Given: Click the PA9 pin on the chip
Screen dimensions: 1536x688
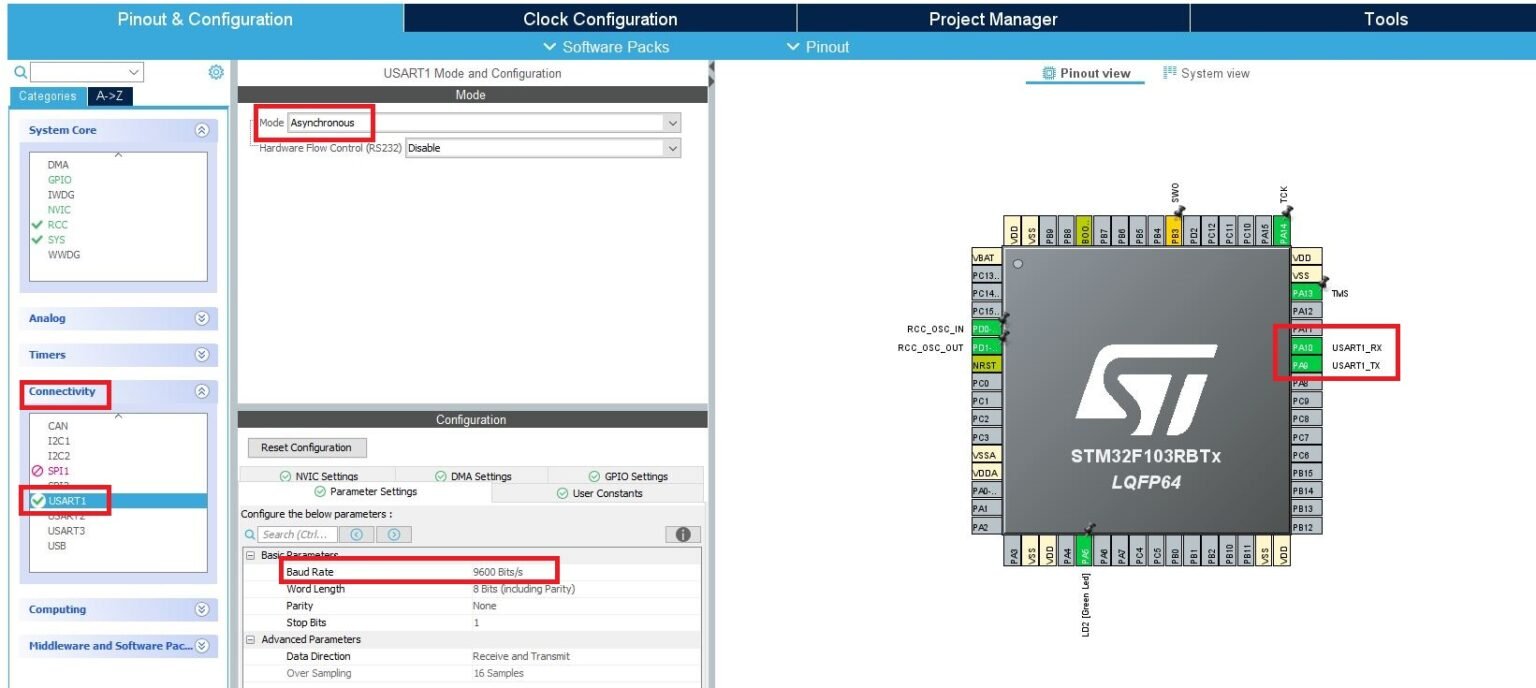Looking at the screenshot, I should tap(1302, 365).
